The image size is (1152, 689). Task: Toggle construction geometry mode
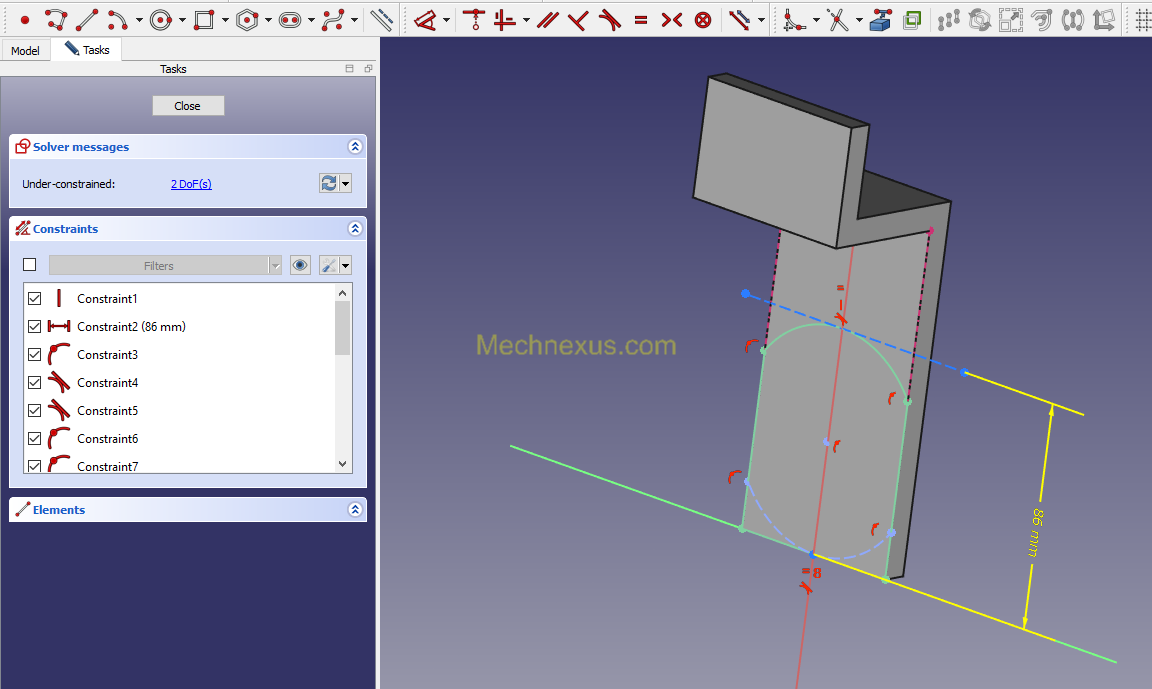click(381, 19)
